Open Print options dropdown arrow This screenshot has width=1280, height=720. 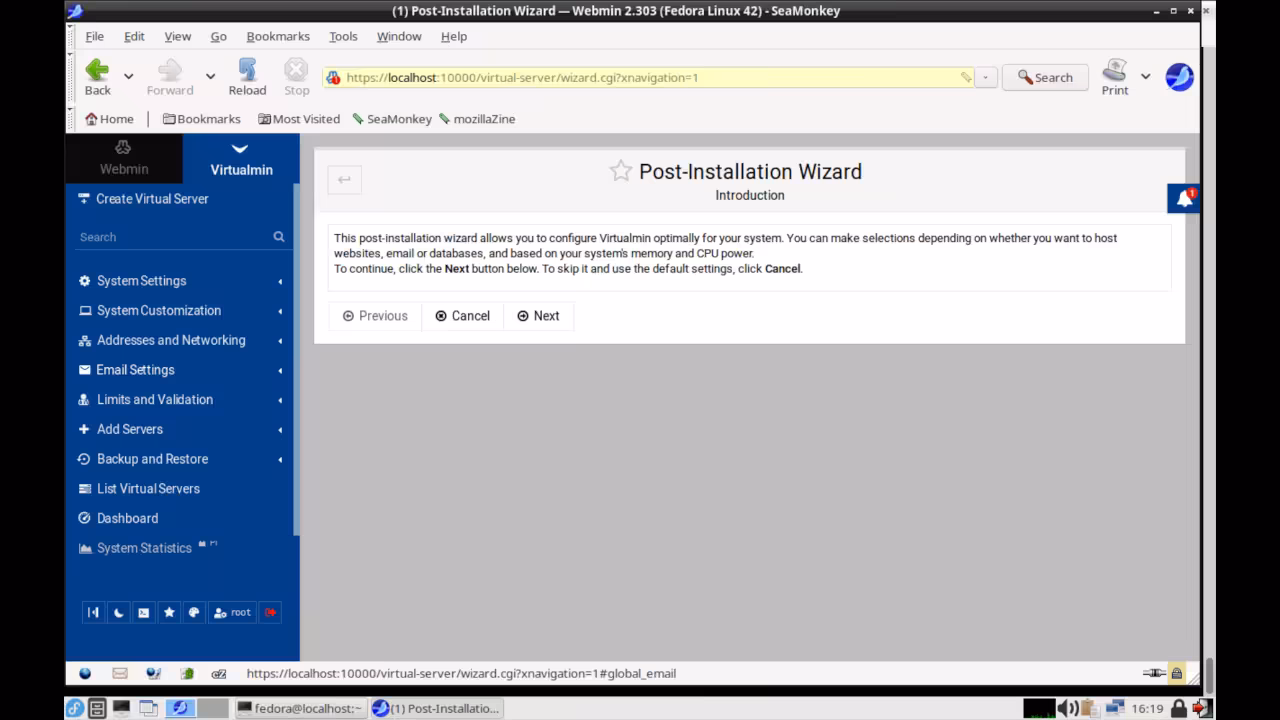click(x=1145, y=76)
